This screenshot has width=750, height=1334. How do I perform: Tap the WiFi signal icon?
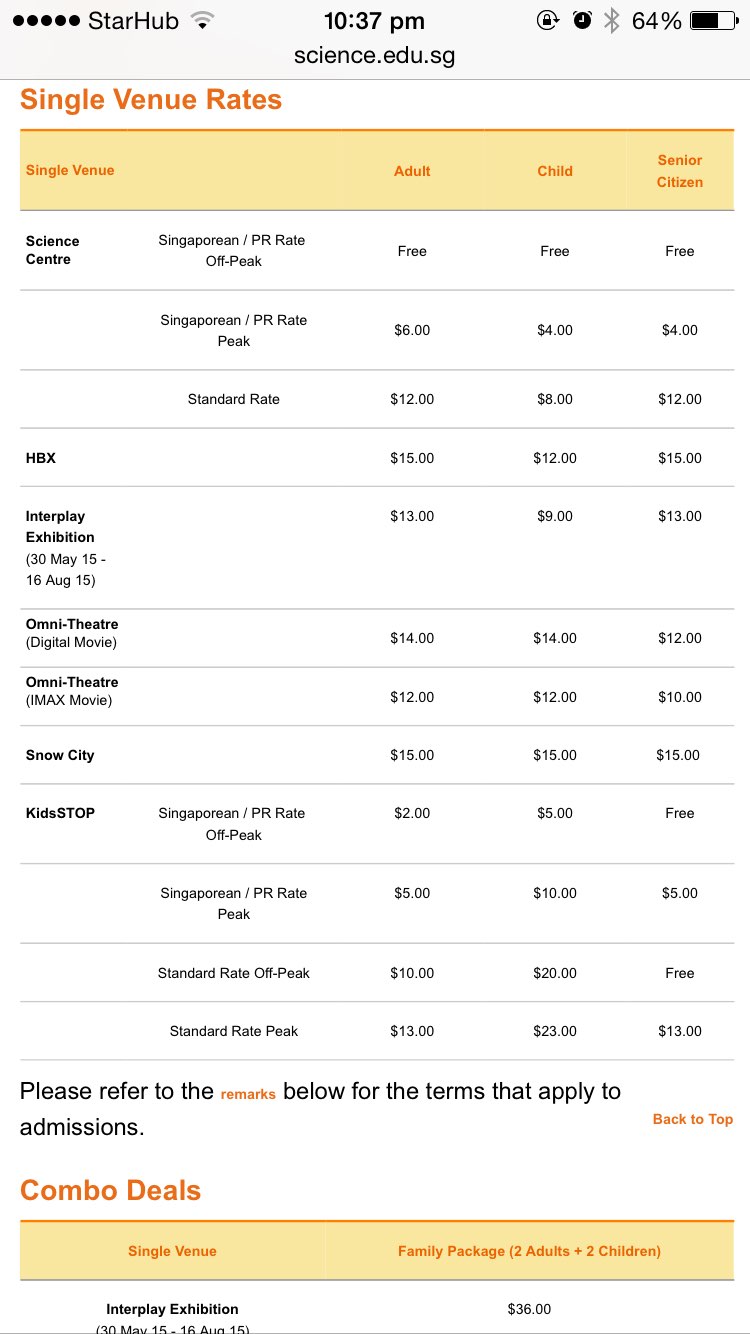203,21
